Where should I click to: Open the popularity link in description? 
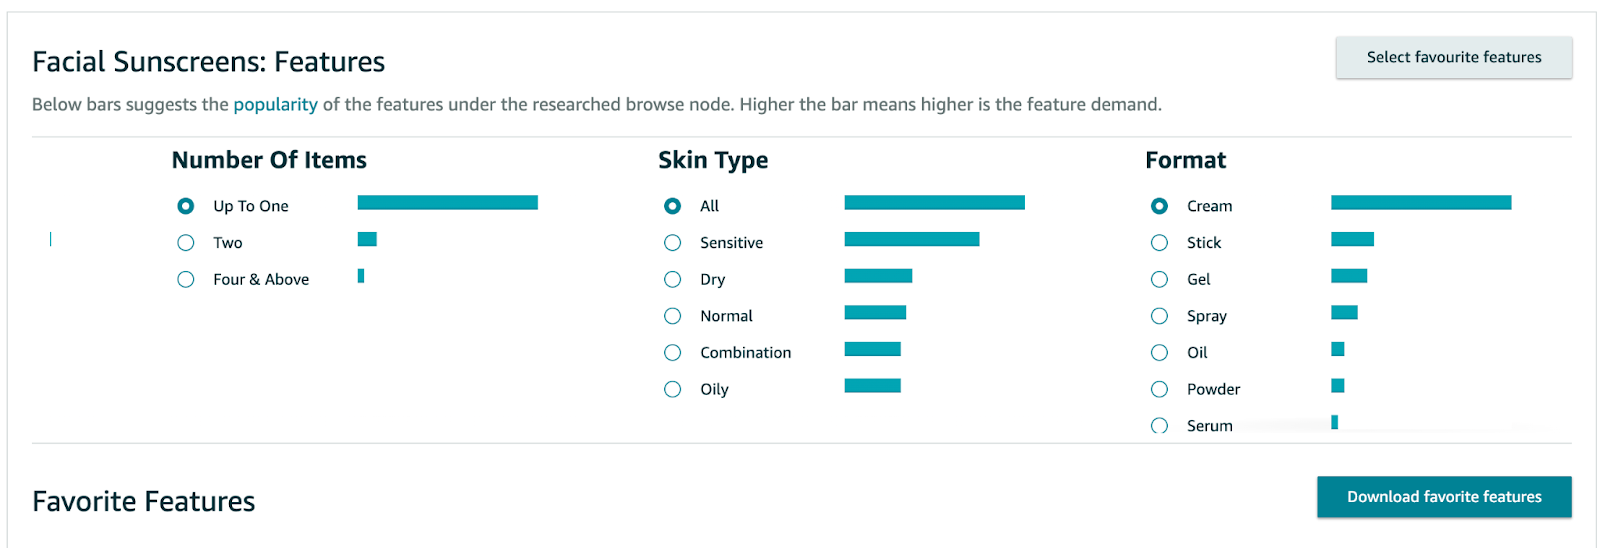(x=275, y=105)
